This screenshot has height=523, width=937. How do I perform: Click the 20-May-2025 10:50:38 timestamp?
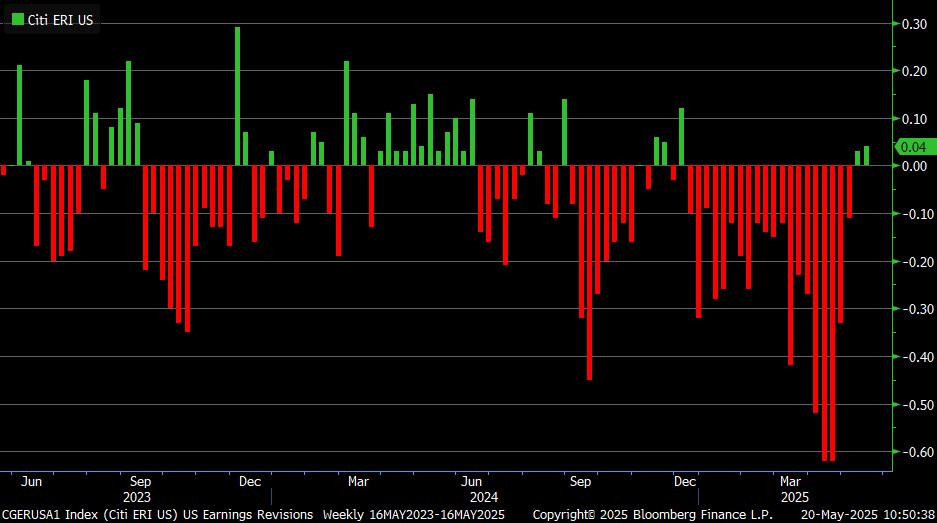[x=868, y=515]
